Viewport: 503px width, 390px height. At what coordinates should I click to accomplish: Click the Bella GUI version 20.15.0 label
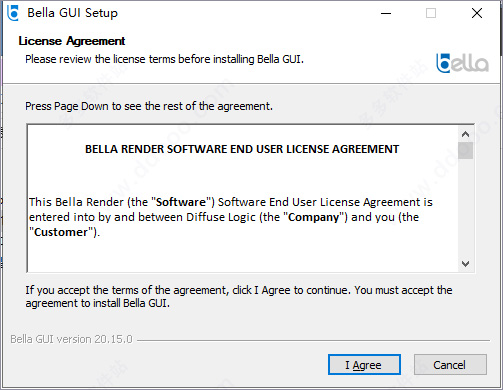point(71,339)
